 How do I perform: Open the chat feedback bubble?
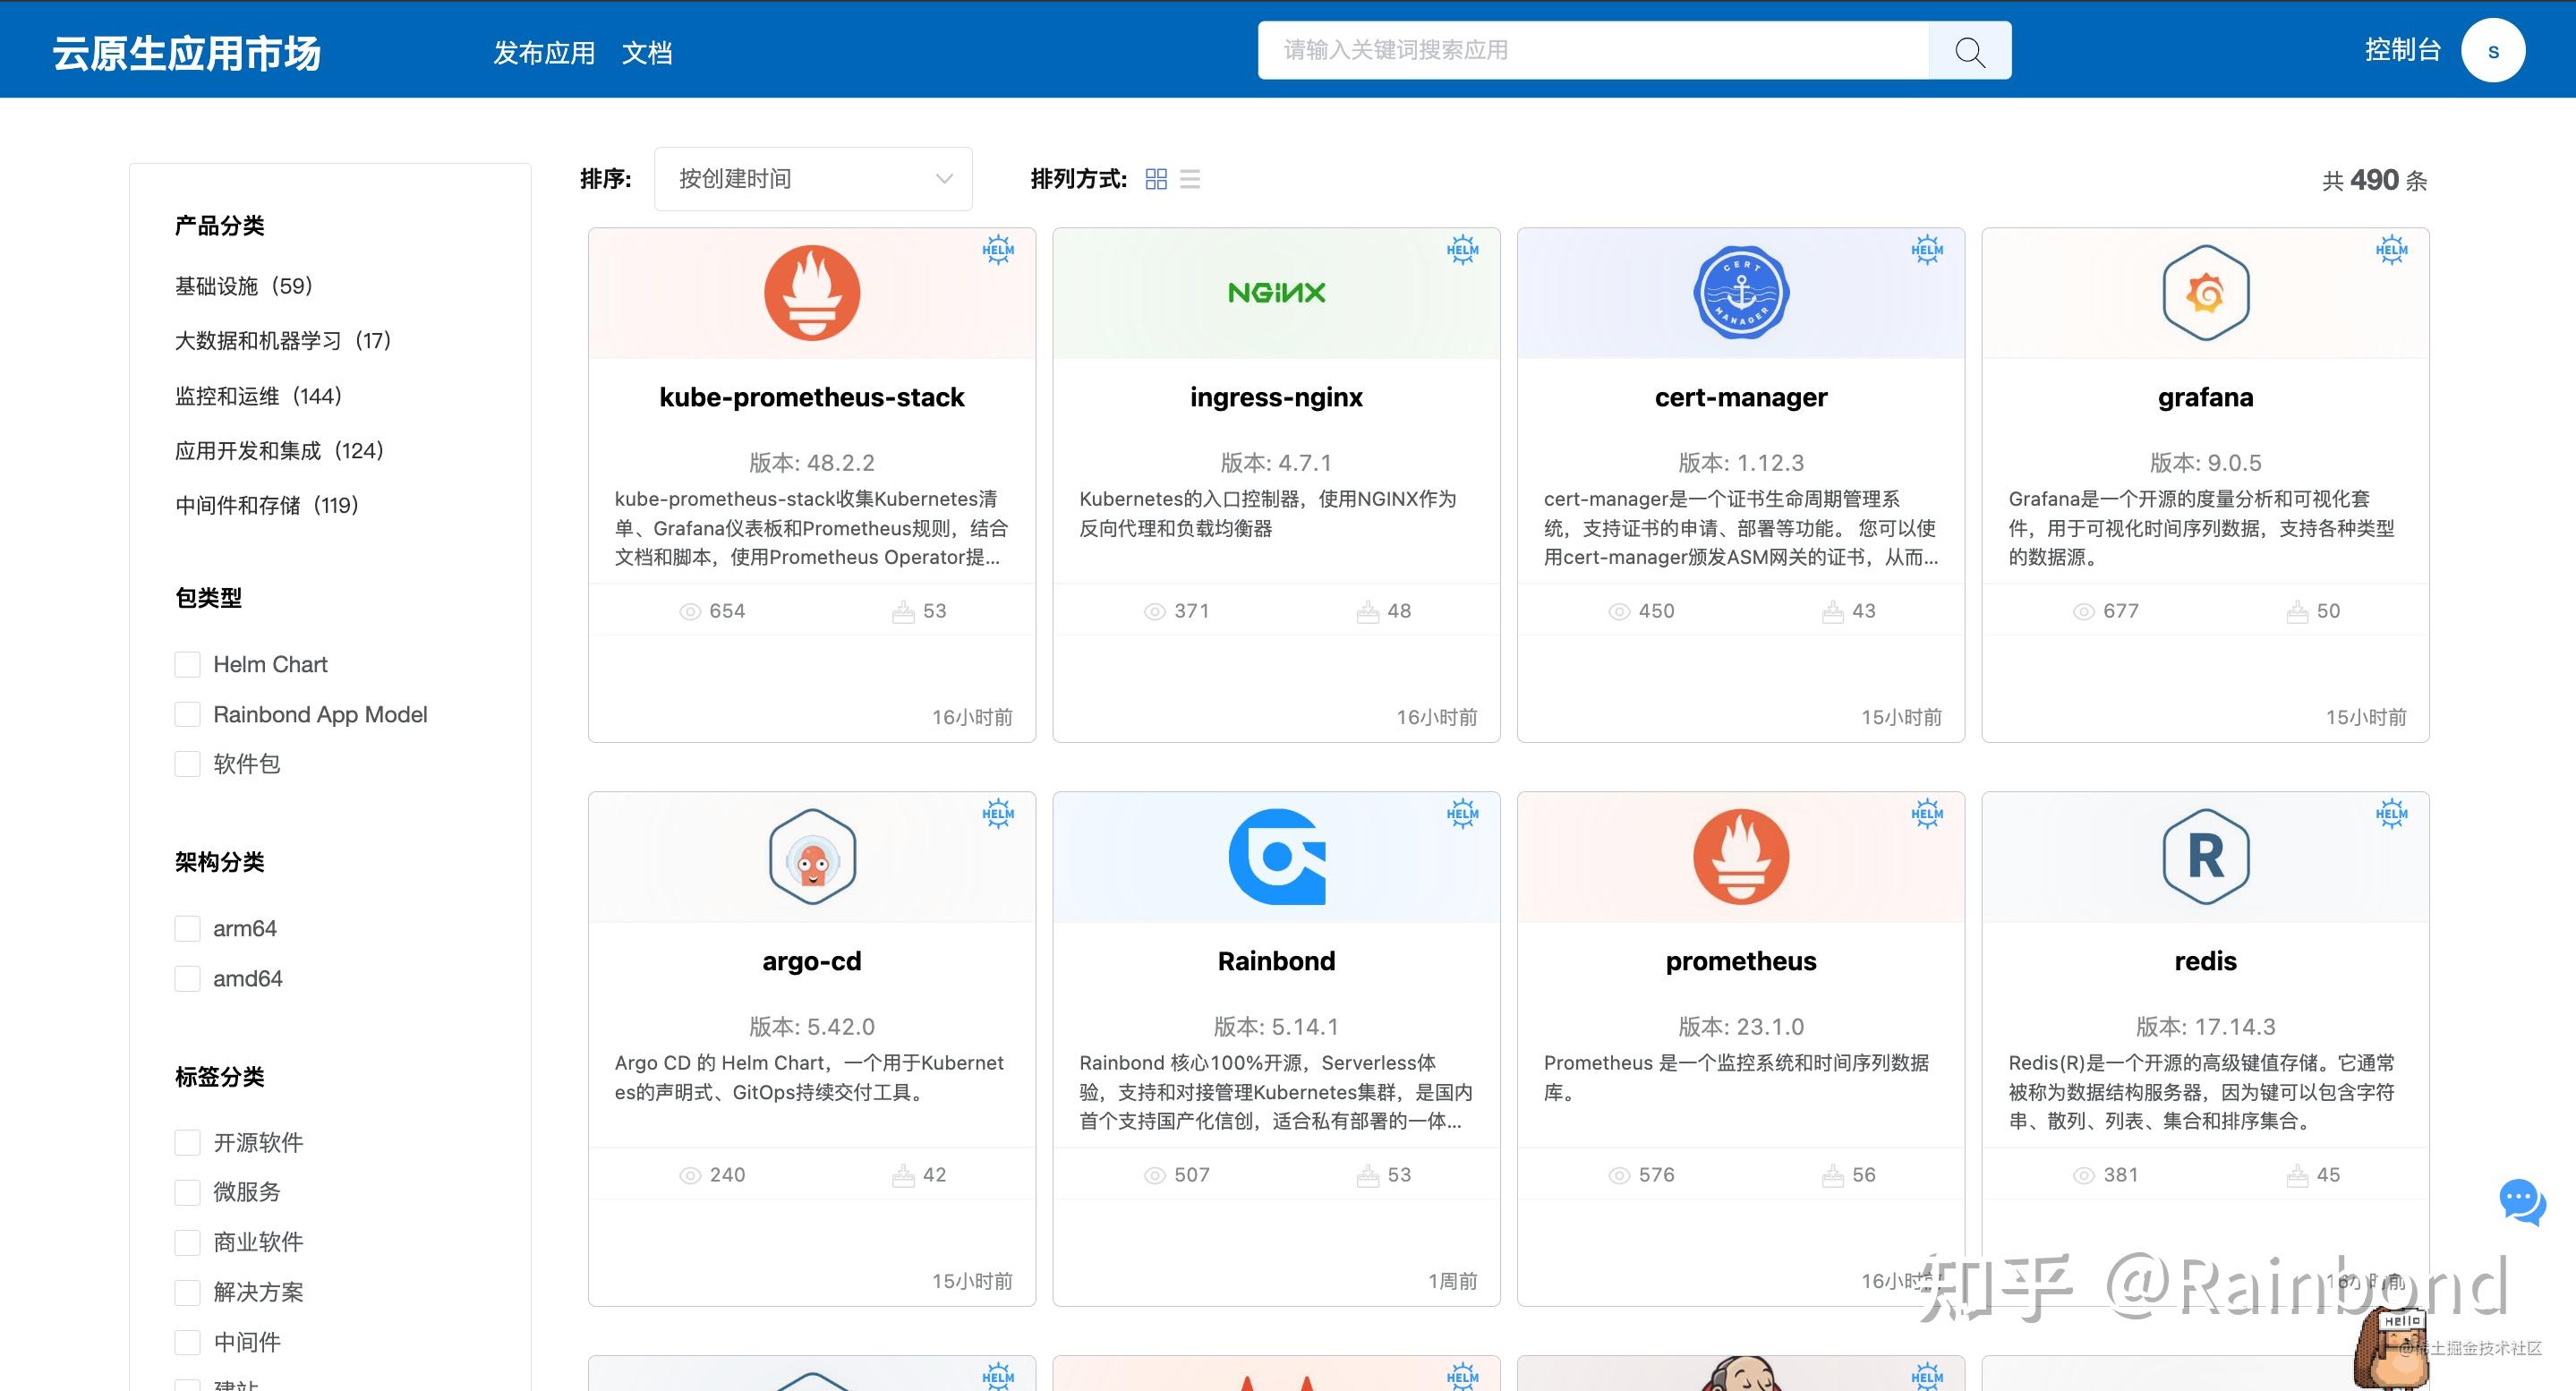point(2522,1204)
